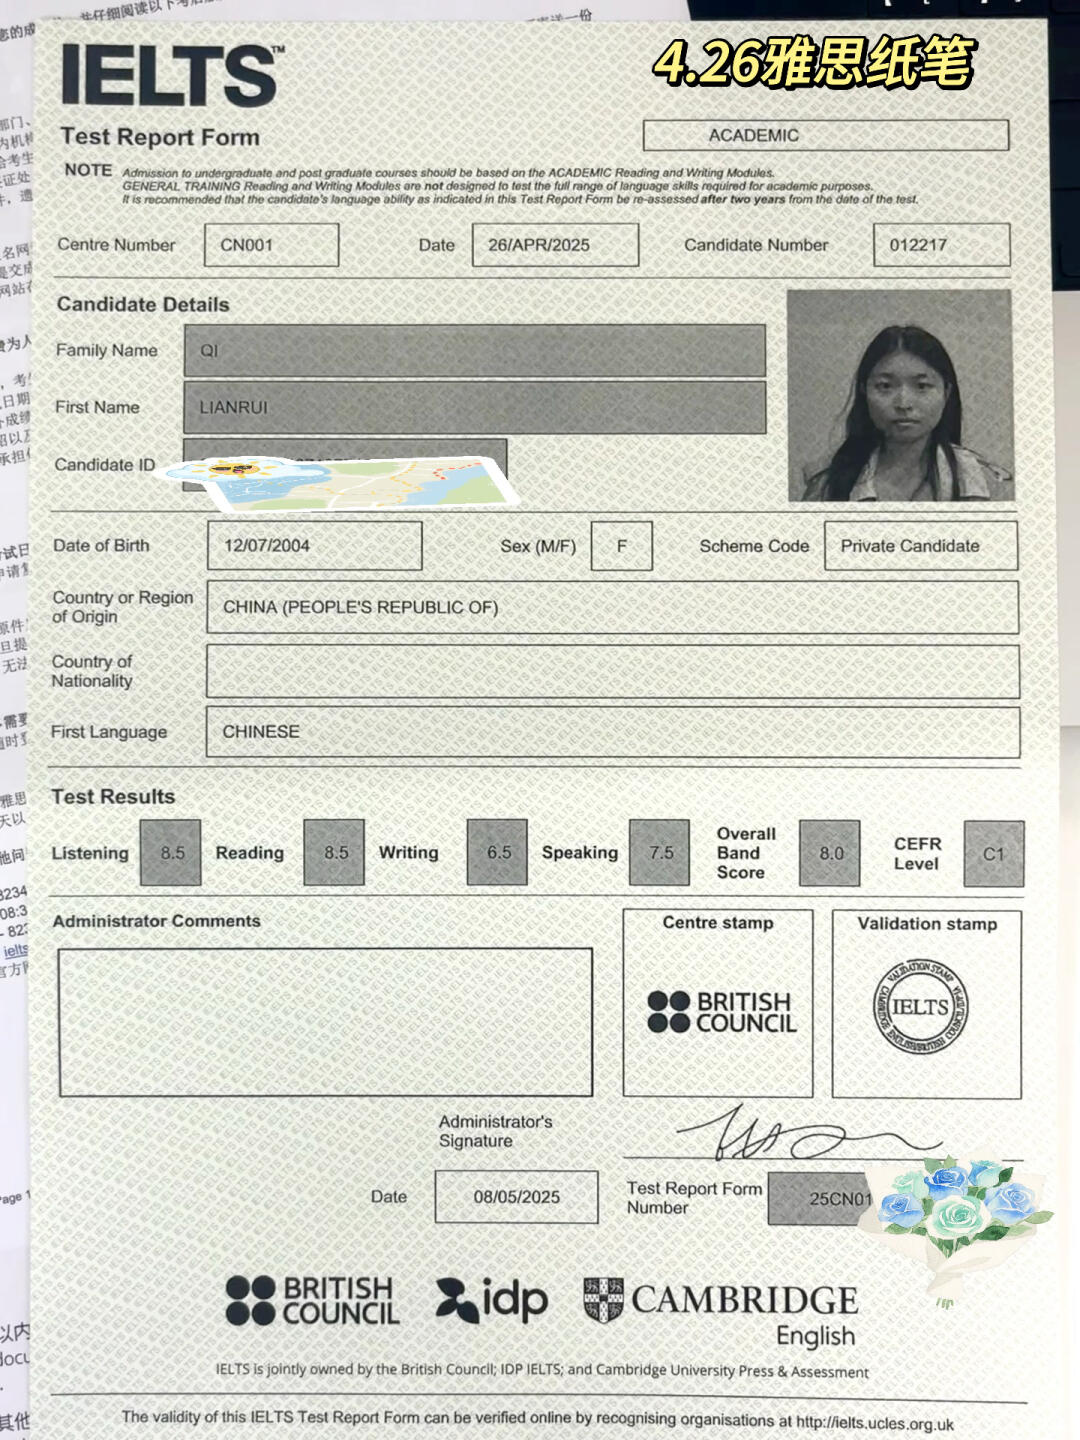Click the empty Administrator Comments box
The height and width of the screenshot is (1440, 1080).
click(325, 1022)
